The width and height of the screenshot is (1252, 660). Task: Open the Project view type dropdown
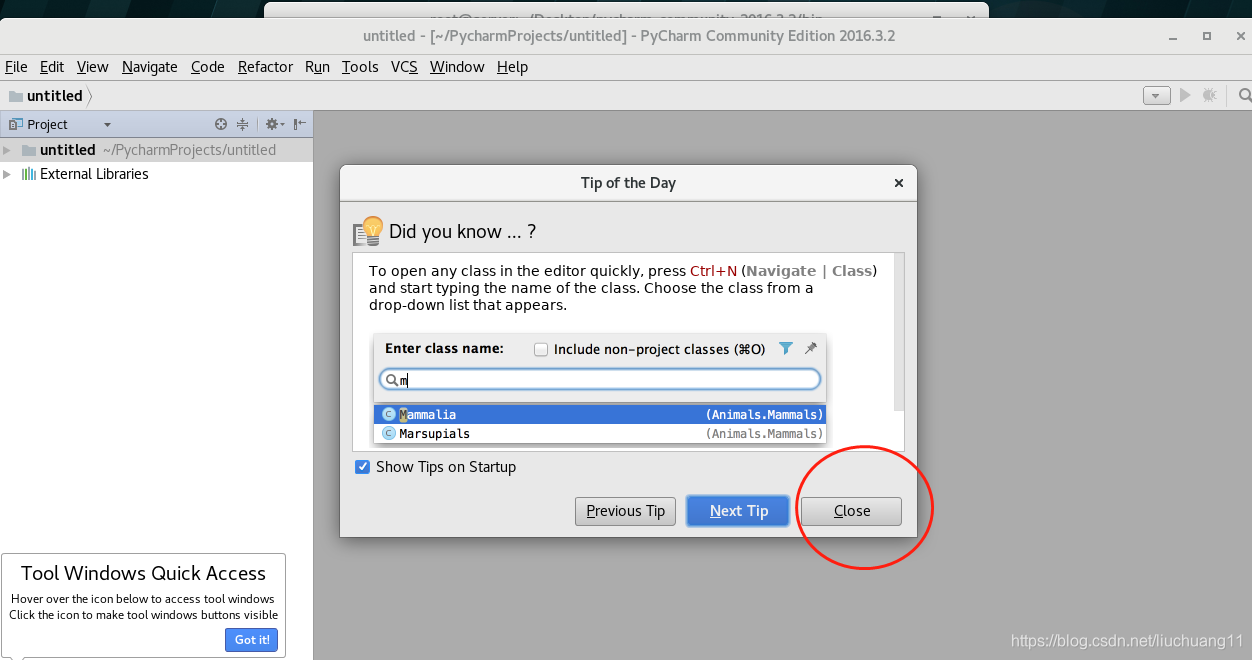(x=107, y=125)
